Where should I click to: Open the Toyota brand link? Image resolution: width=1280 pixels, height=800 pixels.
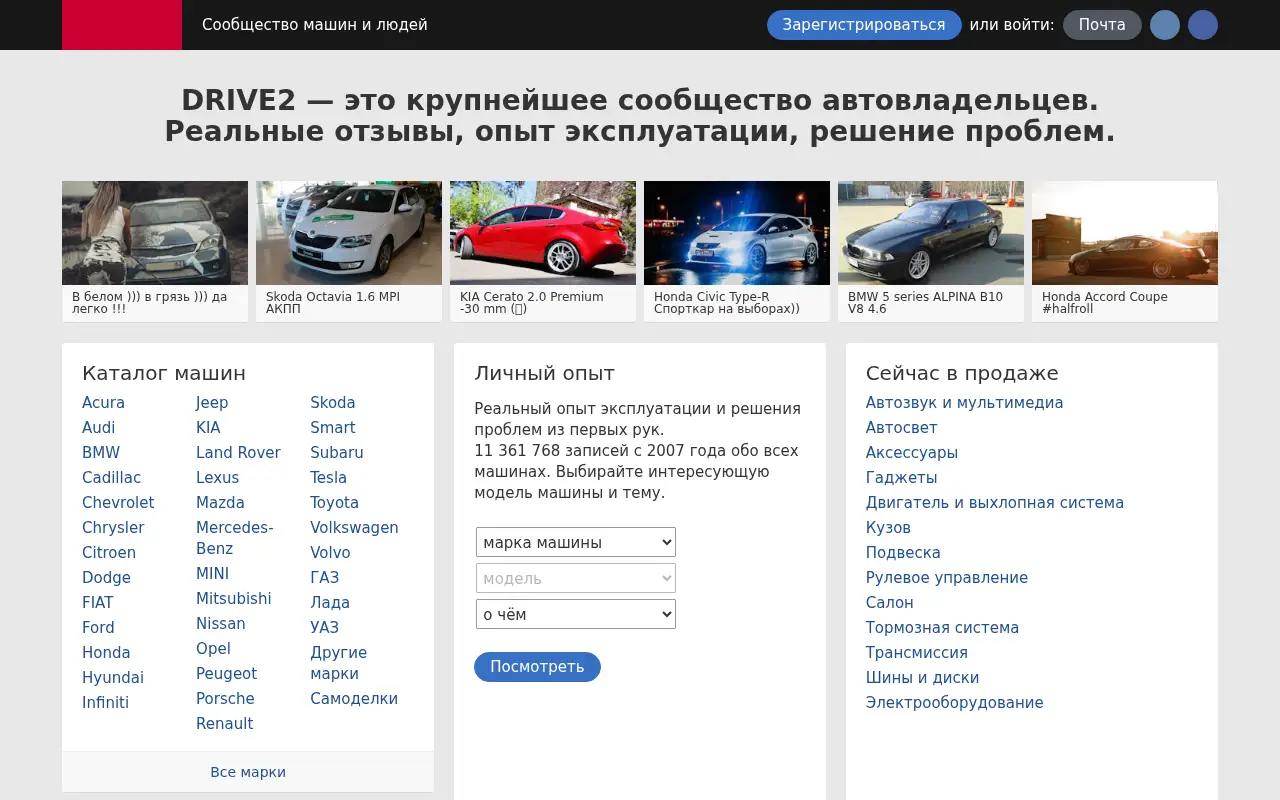(334, 503)
